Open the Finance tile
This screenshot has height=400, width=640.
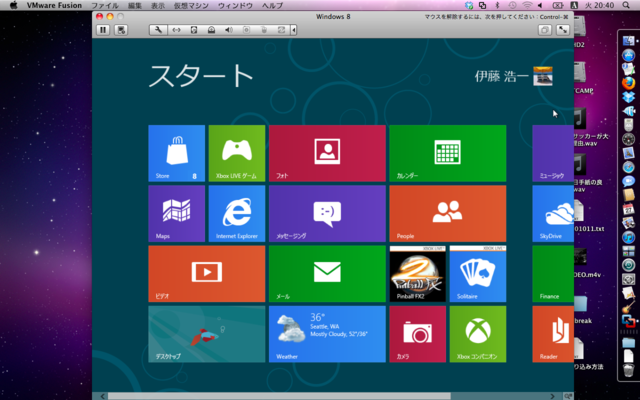[553, 273]
